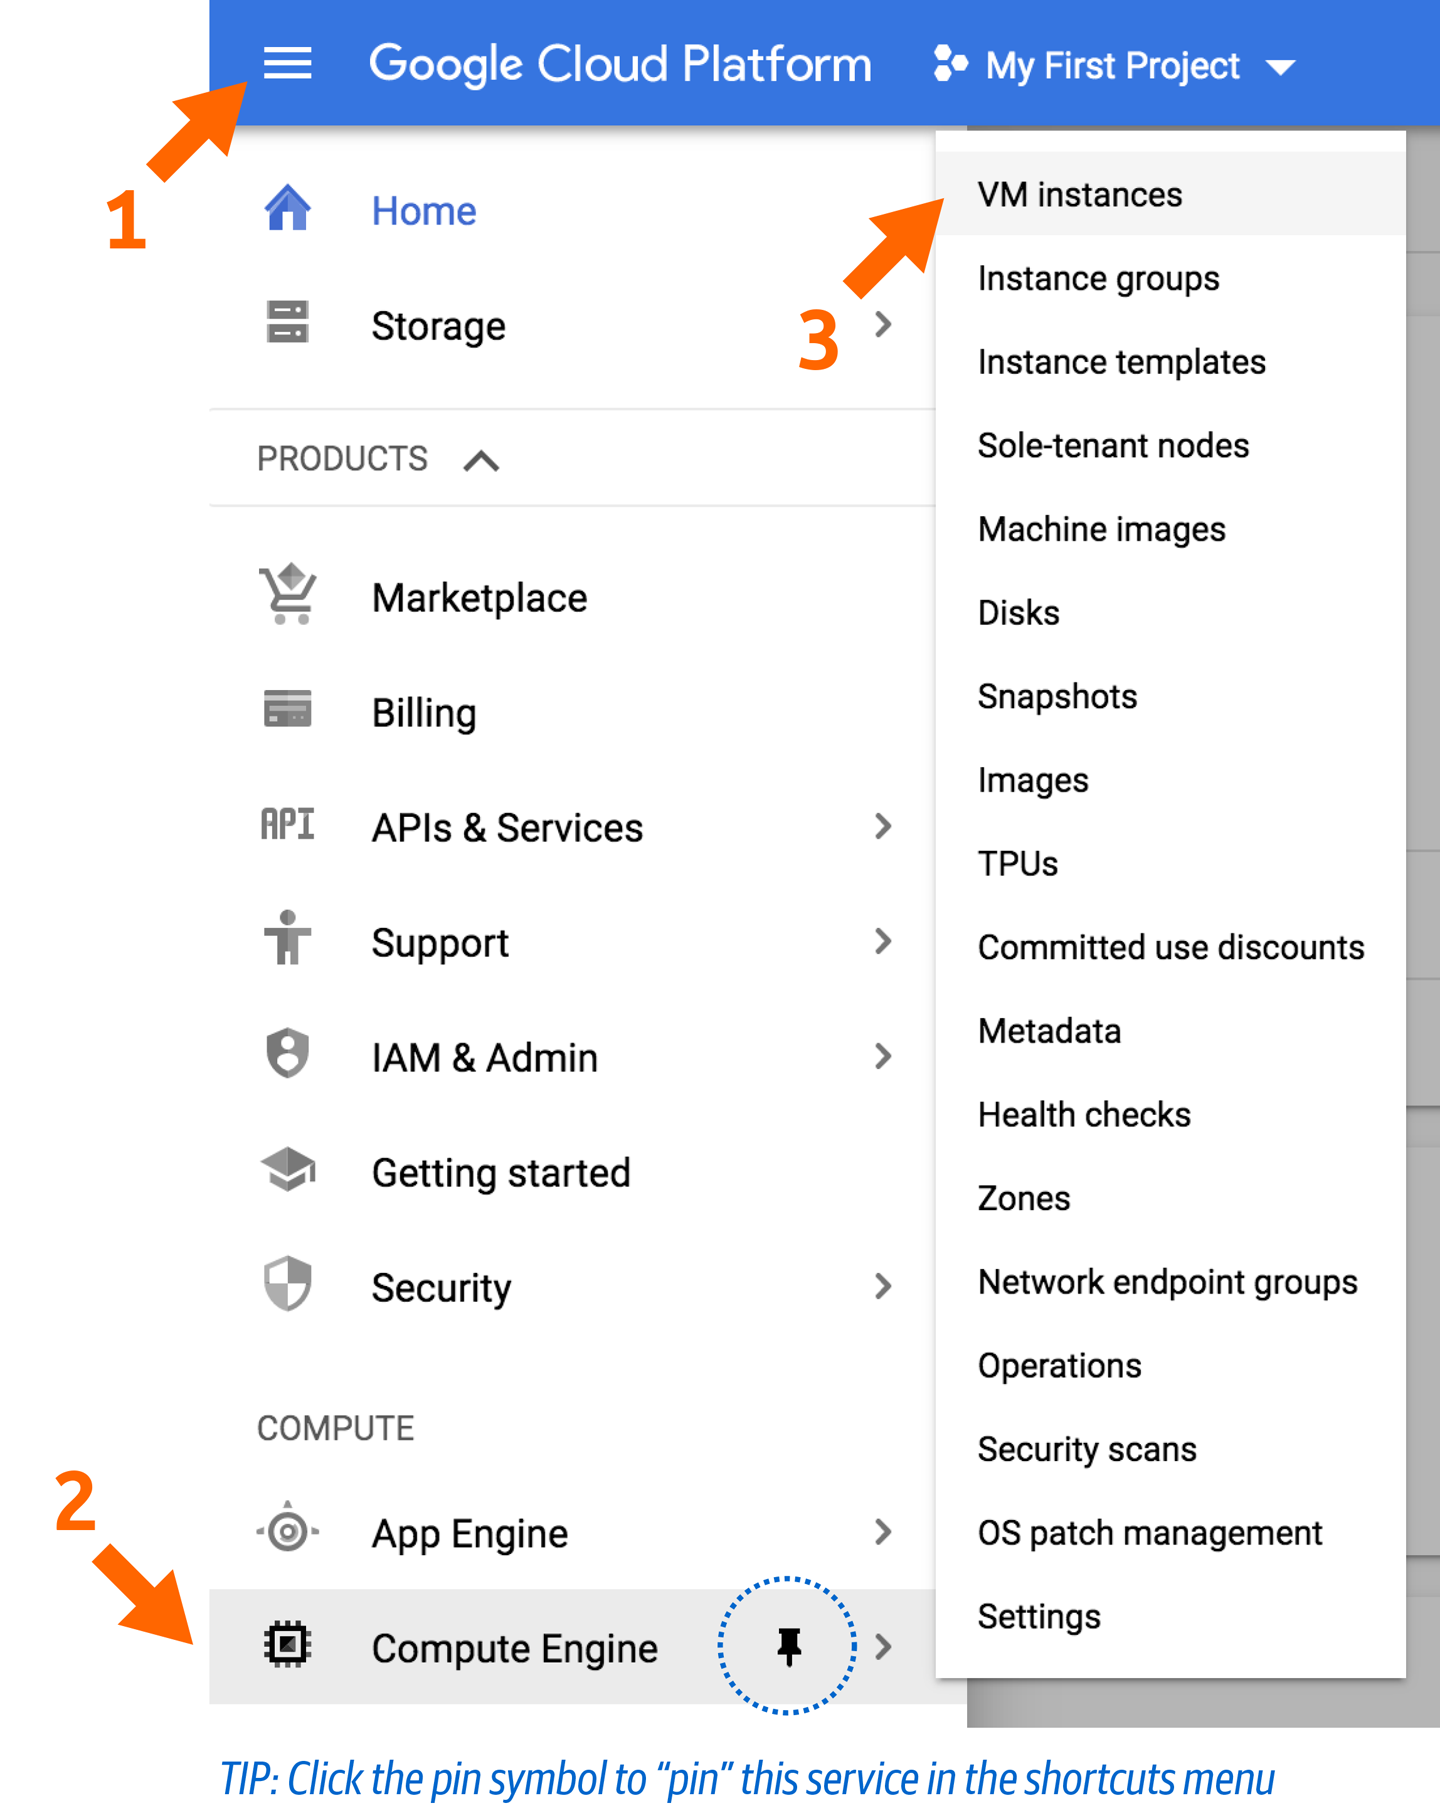Select Images from submenu
This screenshot has width=1440, height=1813.
tap(1171, 780)
